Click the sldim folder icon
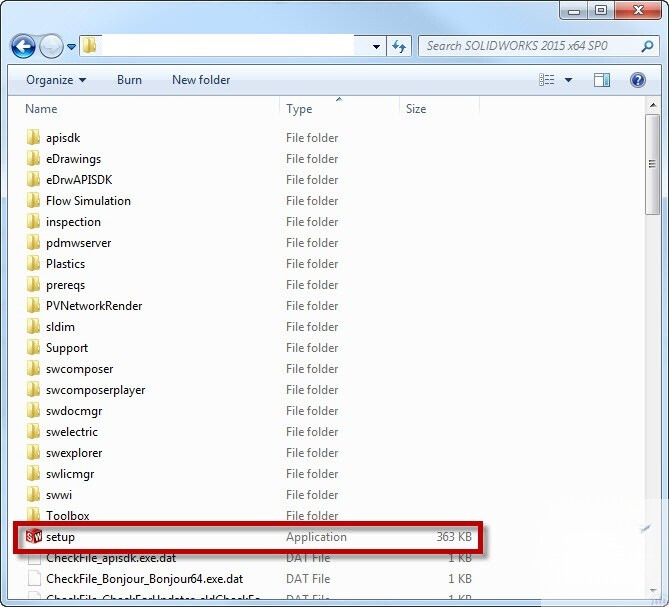Viewport: 669px width, 607px height. [x=33, y=326]
